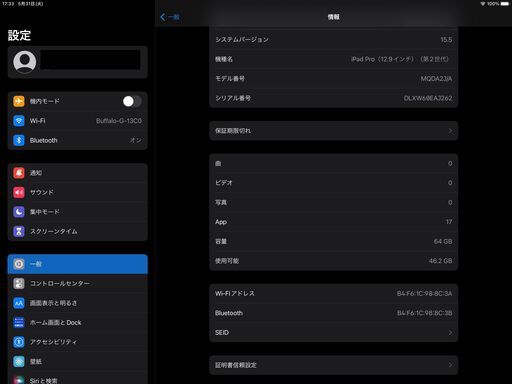
Task: Select the Wi-Fi address value
Action: [424, 293]
